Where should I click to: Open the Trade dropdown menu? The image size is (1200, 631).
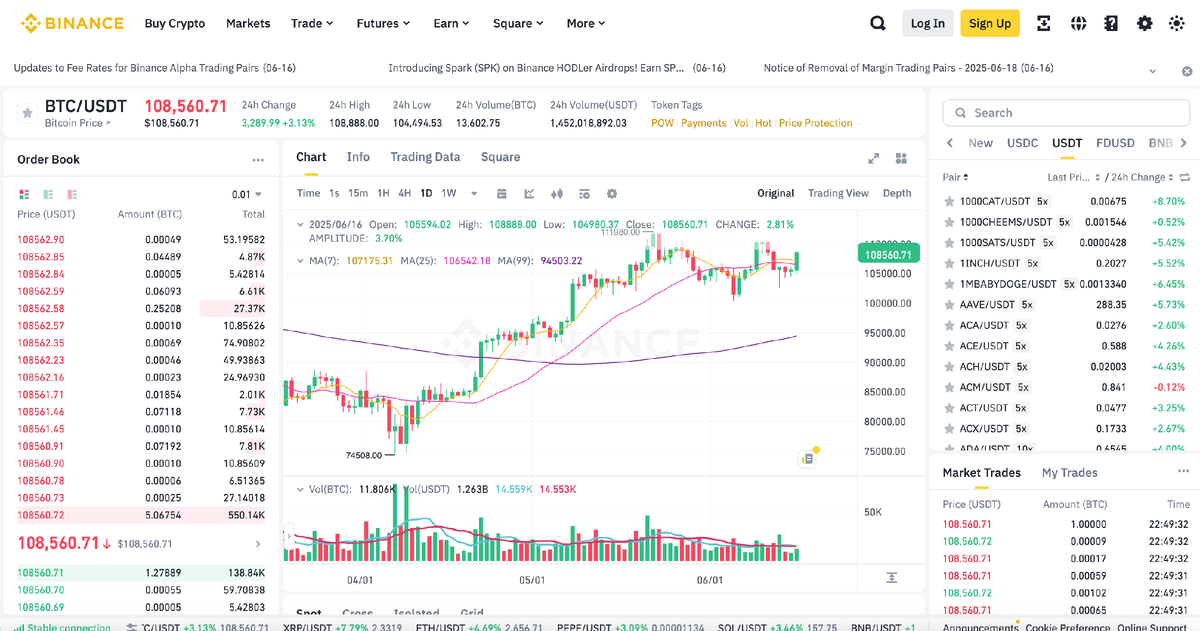click(312, 23)
